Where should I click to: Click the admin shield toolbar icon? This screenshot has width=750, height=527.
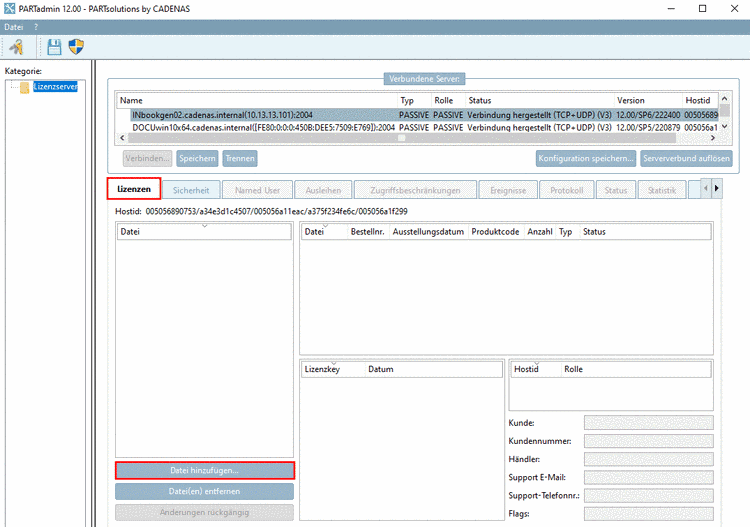coord(76,47)
